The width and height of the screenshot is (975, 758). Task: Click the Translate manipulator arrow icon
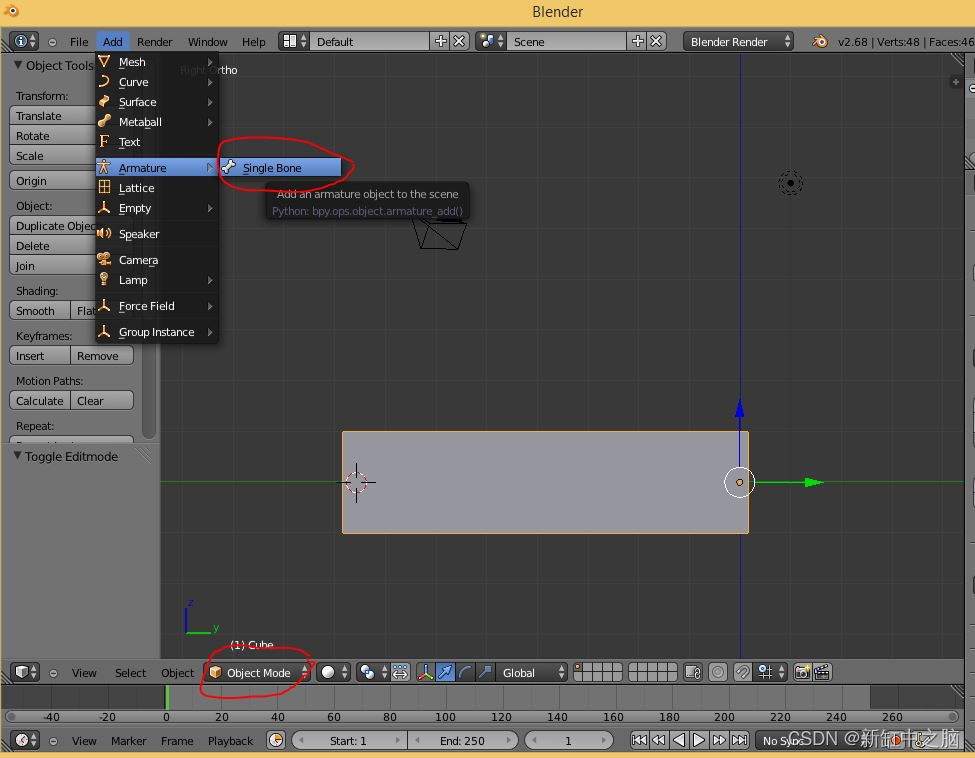click(x=445, y=672)
